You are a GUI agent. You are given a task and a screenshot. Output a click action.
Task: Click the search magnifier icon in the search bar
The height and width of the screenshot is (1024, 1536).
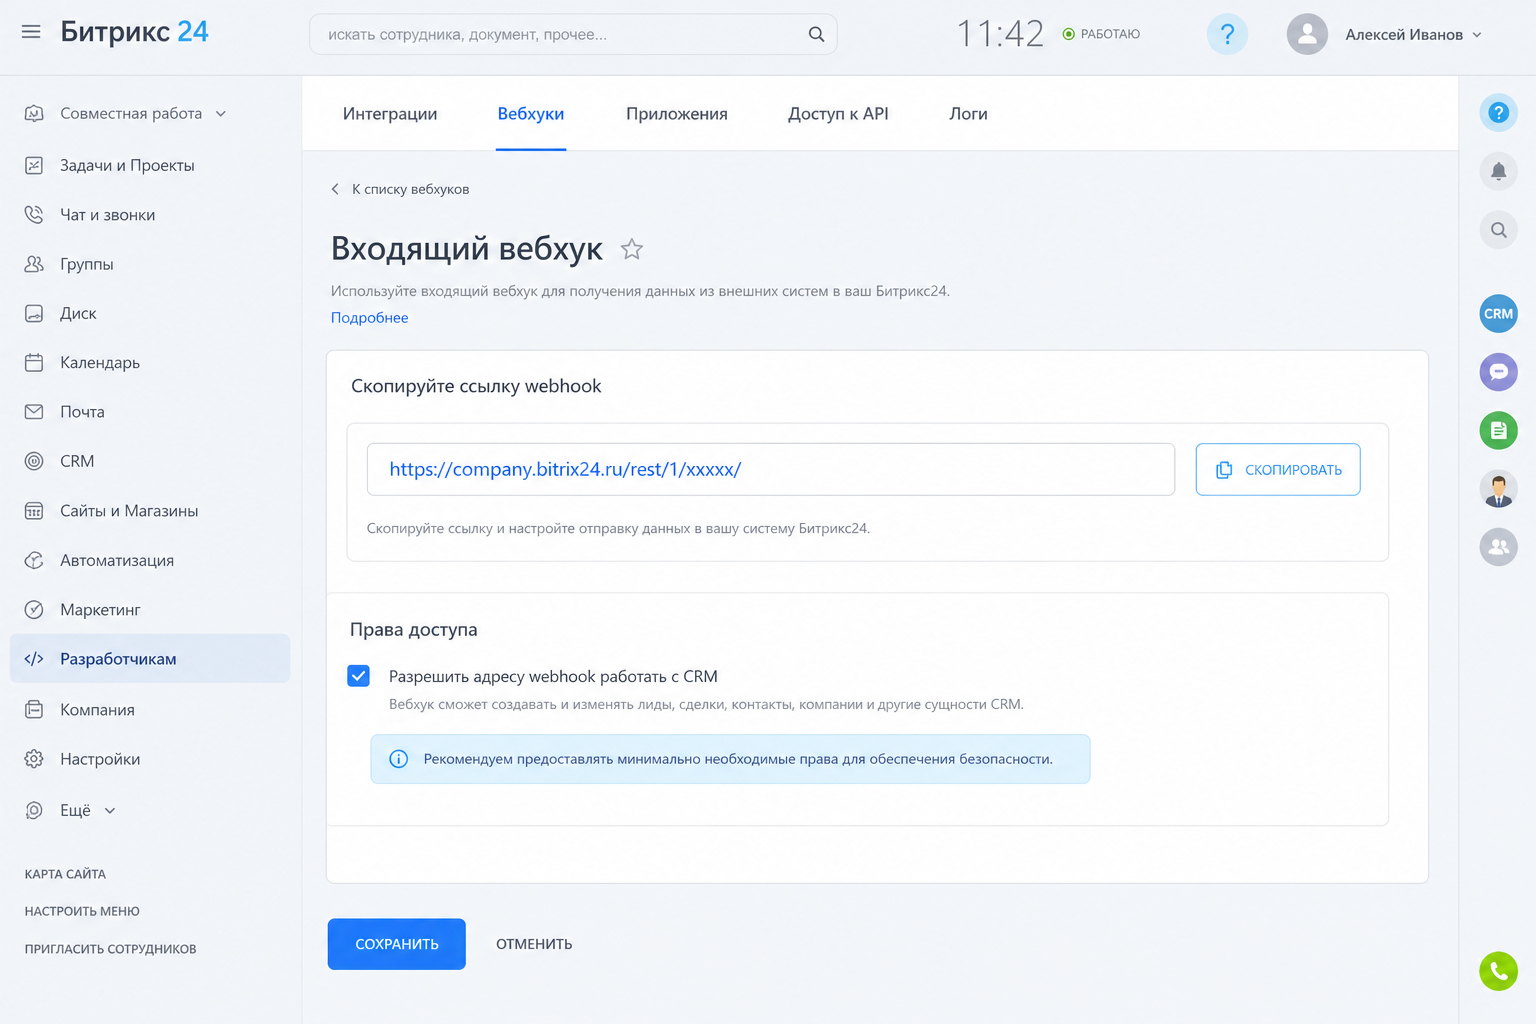coord(816,34)
